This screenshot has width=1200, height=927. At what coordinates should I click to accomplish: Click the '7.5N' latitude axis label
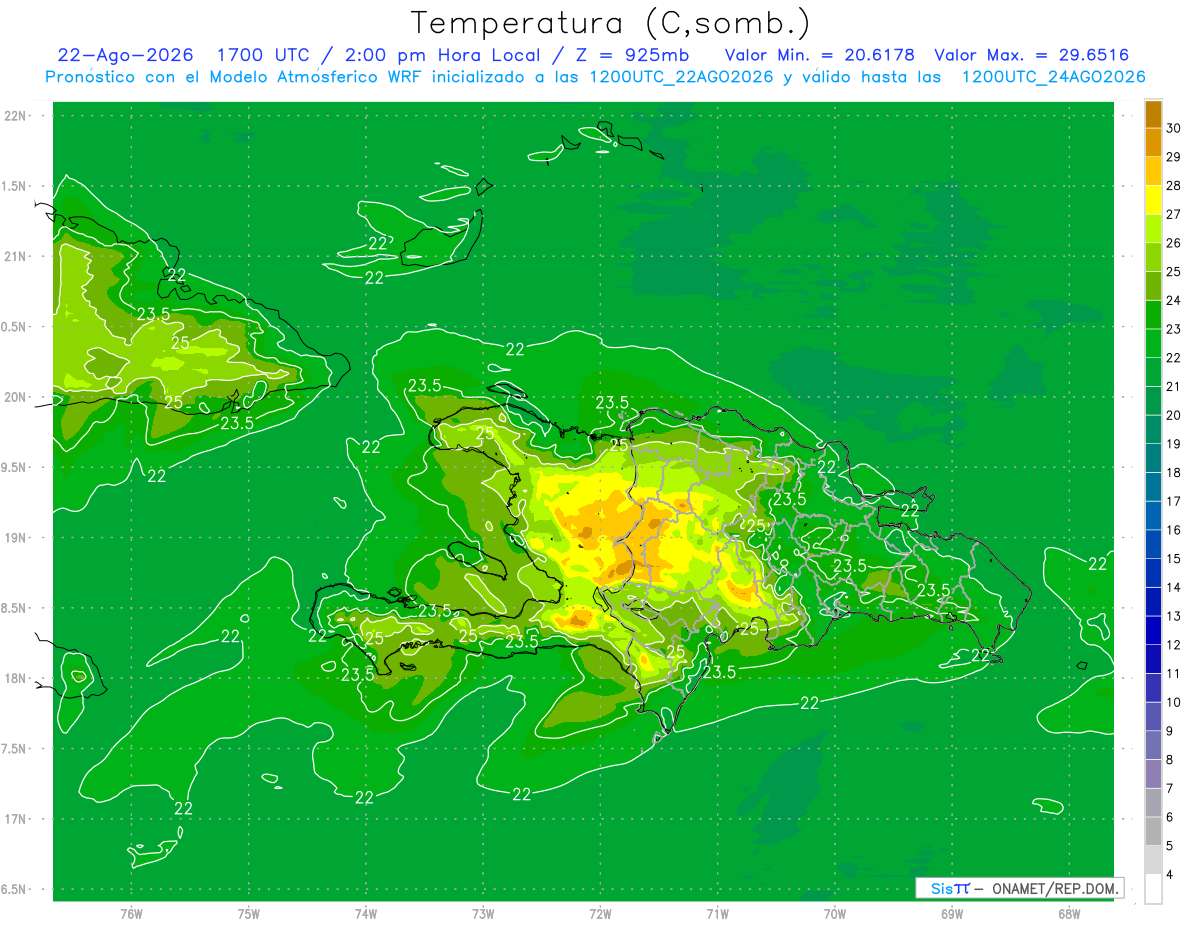click(14, 749)
